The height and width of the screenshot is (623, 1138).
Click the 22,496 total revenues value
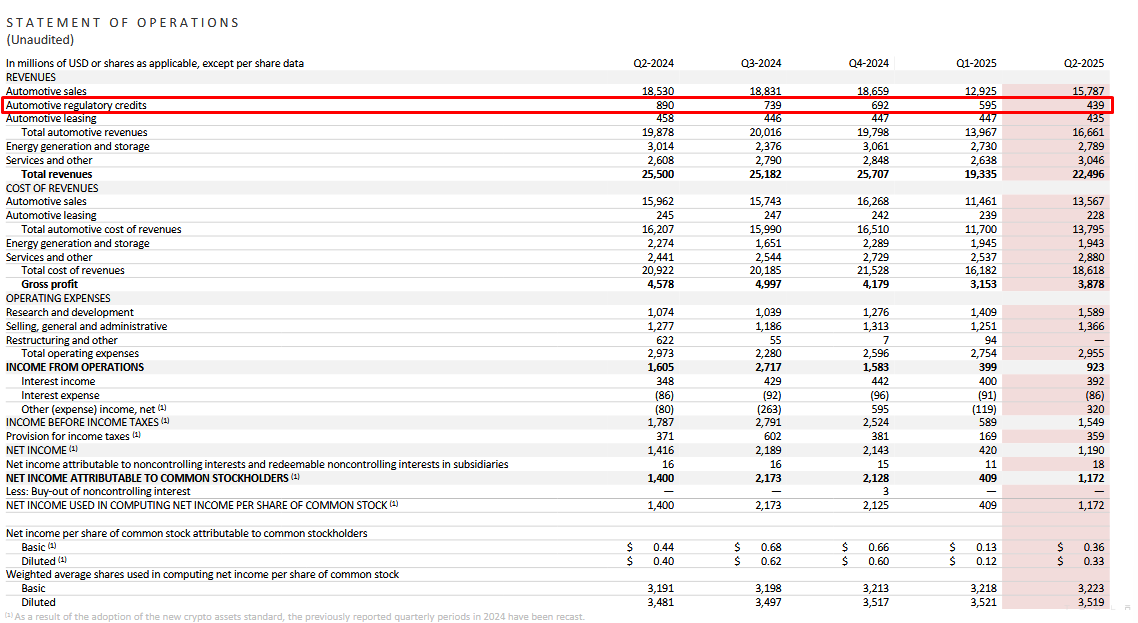click(1088, 174)
